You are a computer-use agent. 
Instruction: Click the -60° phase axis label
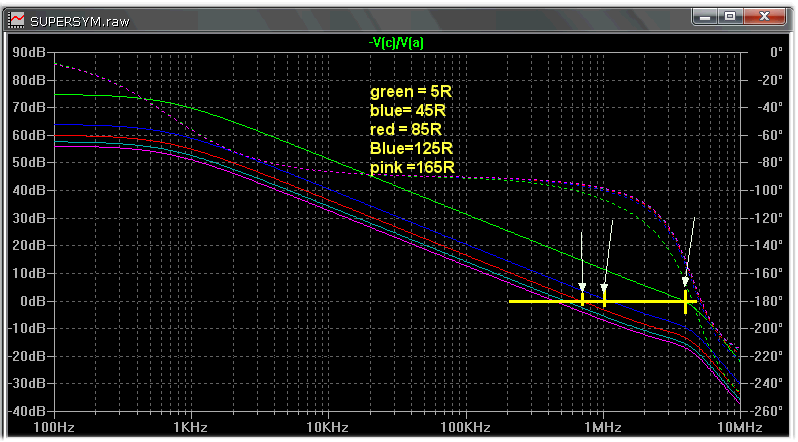coord(769,135)
